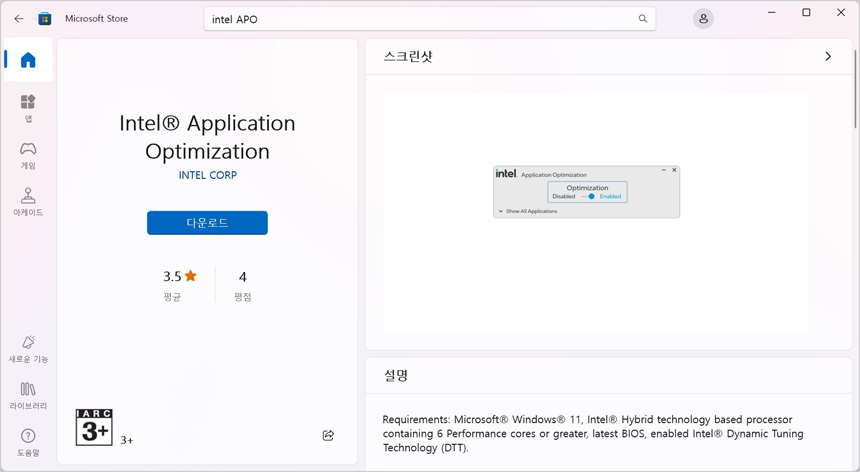Open the user profile account icon
This screenshot has height=472, width=860.
pos(703,19)
